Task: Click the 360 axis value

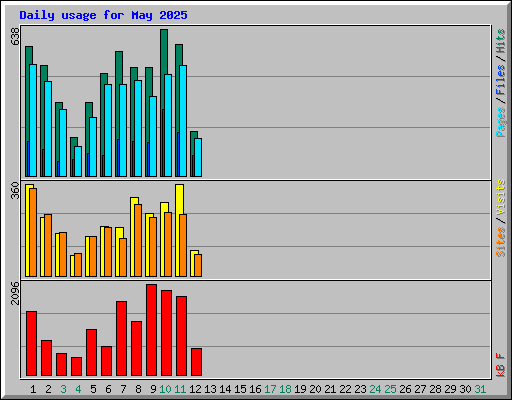Action: tap(15, 190)
